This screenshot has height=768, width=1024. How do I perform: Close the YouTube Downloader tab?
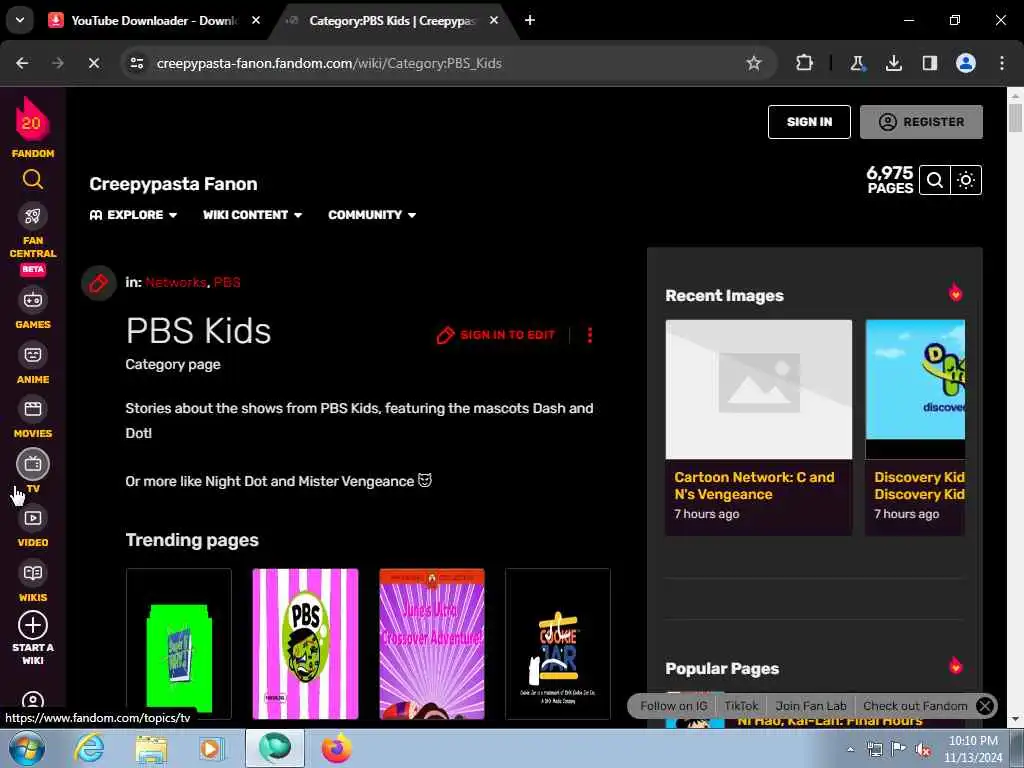256,20
